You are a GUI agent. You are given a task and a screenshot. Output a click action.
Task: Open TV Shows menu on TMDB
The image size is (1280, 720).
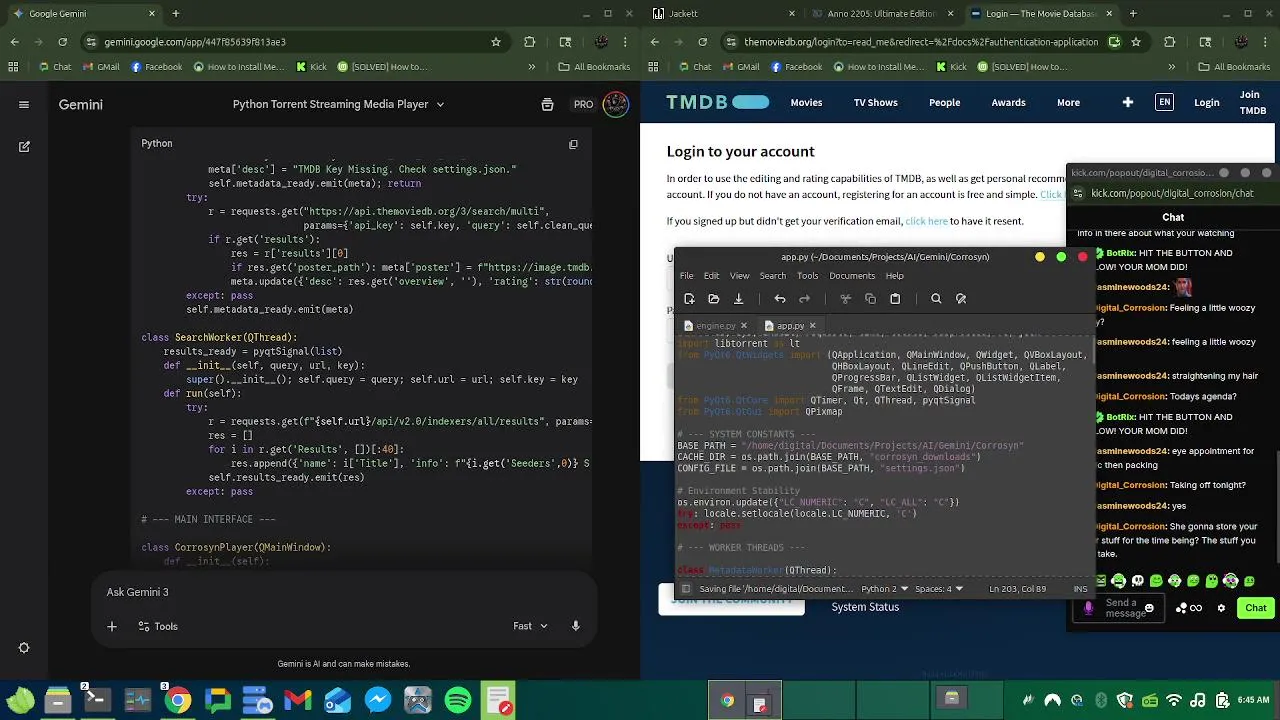[875, 102]
